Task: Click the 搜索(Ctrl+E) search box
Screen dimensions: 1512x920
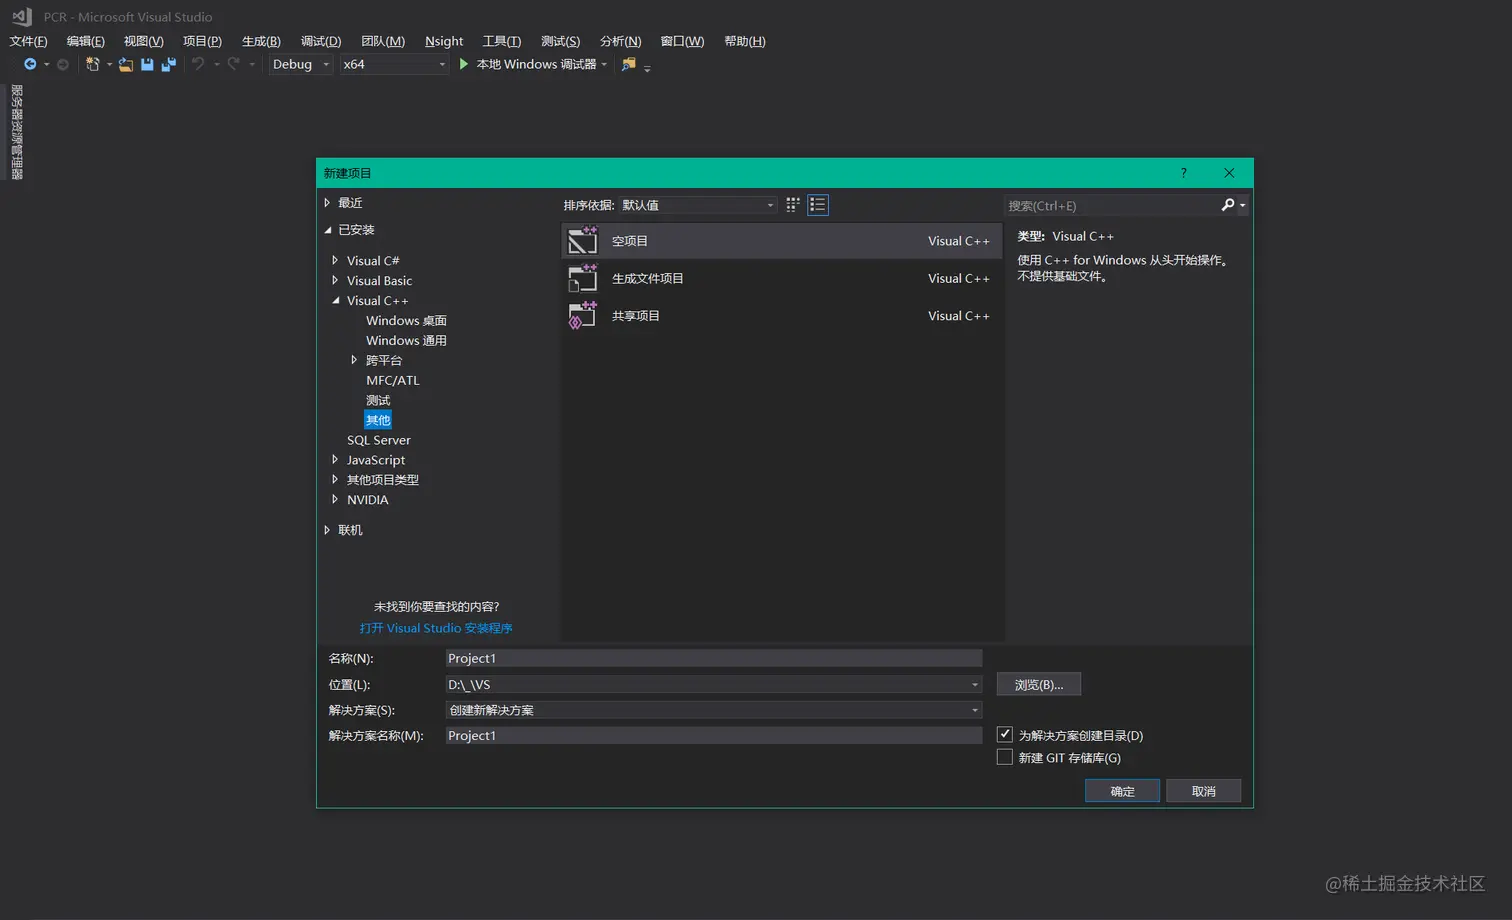Action: point(1110,205)
